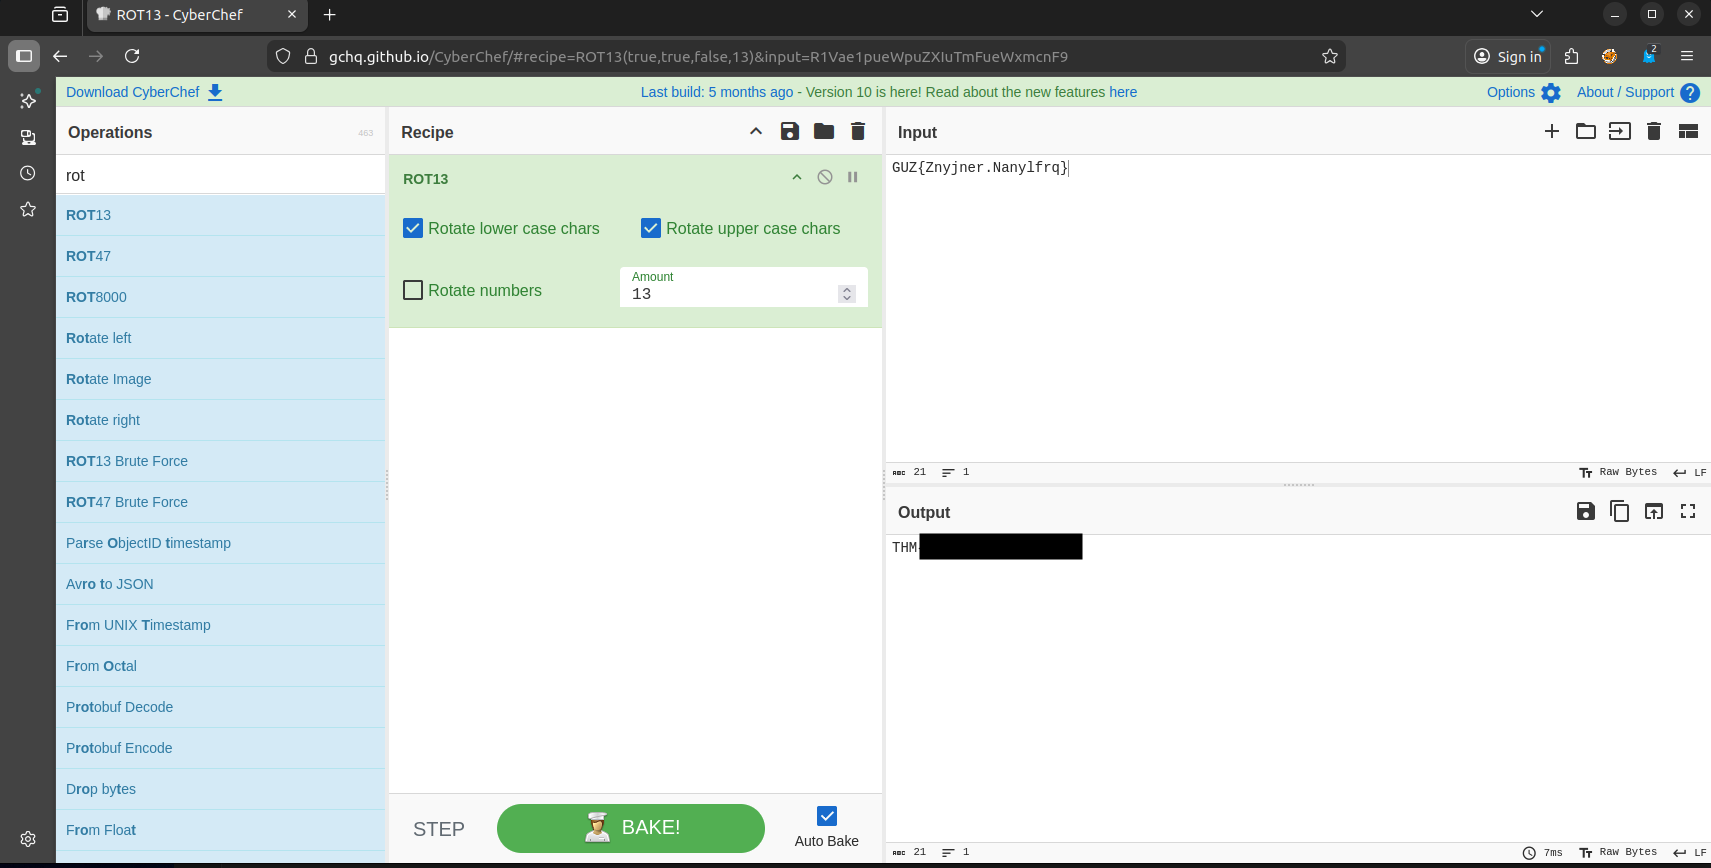Open a new browser tab
1711x868 pixels.
coord(330,15)
